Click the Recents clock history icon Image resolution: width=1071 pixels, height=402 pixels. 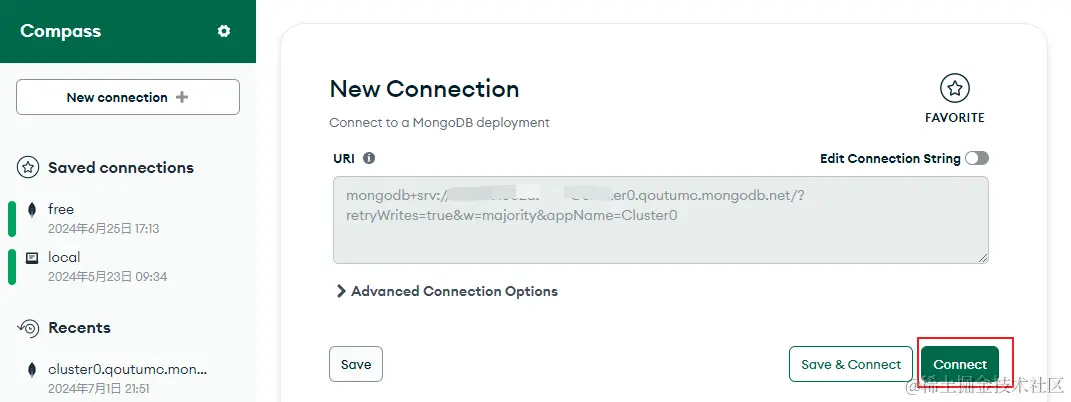tap(28, 328)
